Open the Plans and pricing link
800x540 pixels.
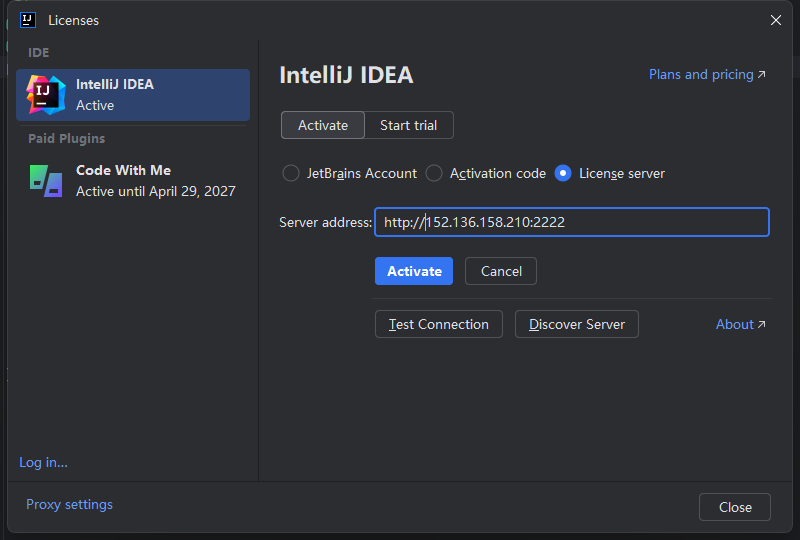pos(707,75)
